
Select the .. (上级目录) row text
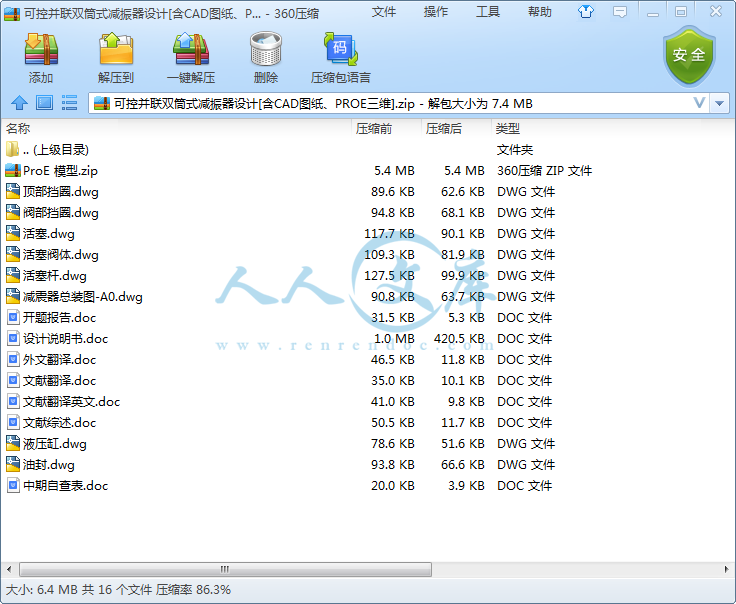pos(56,150)
